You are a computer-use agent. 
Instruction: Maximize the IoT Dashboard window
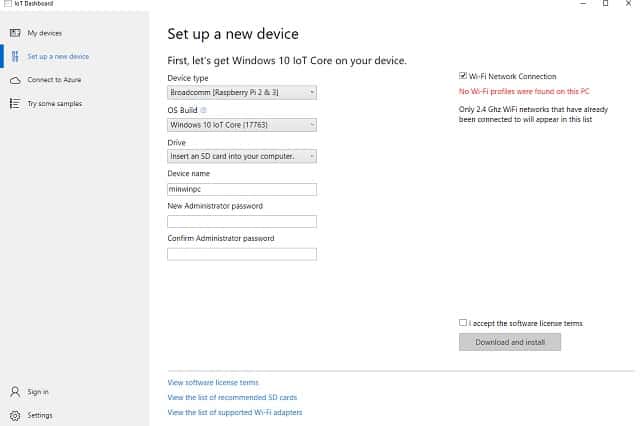[x=606, y=3]
